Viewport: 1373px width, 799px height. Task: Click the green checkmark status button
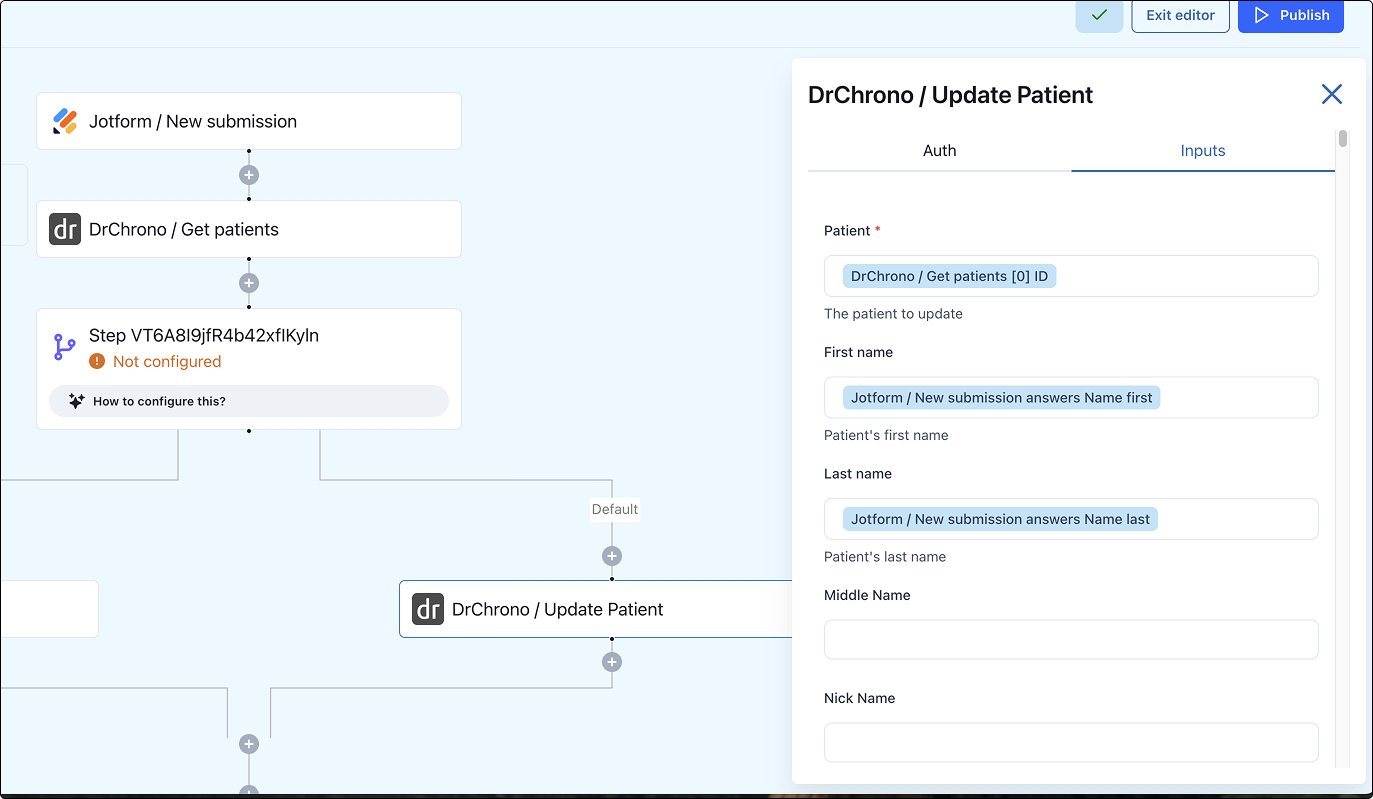(1099, 16)
